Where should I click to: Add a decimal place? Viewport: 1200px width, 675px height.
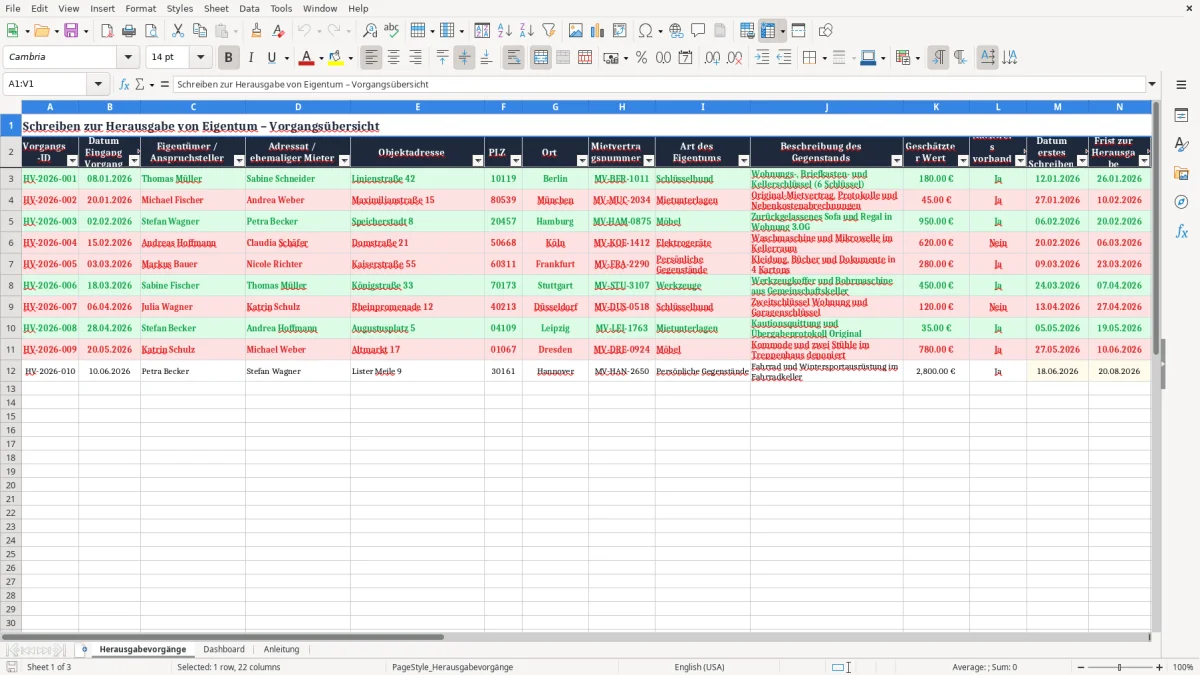(x=712, y=58)
